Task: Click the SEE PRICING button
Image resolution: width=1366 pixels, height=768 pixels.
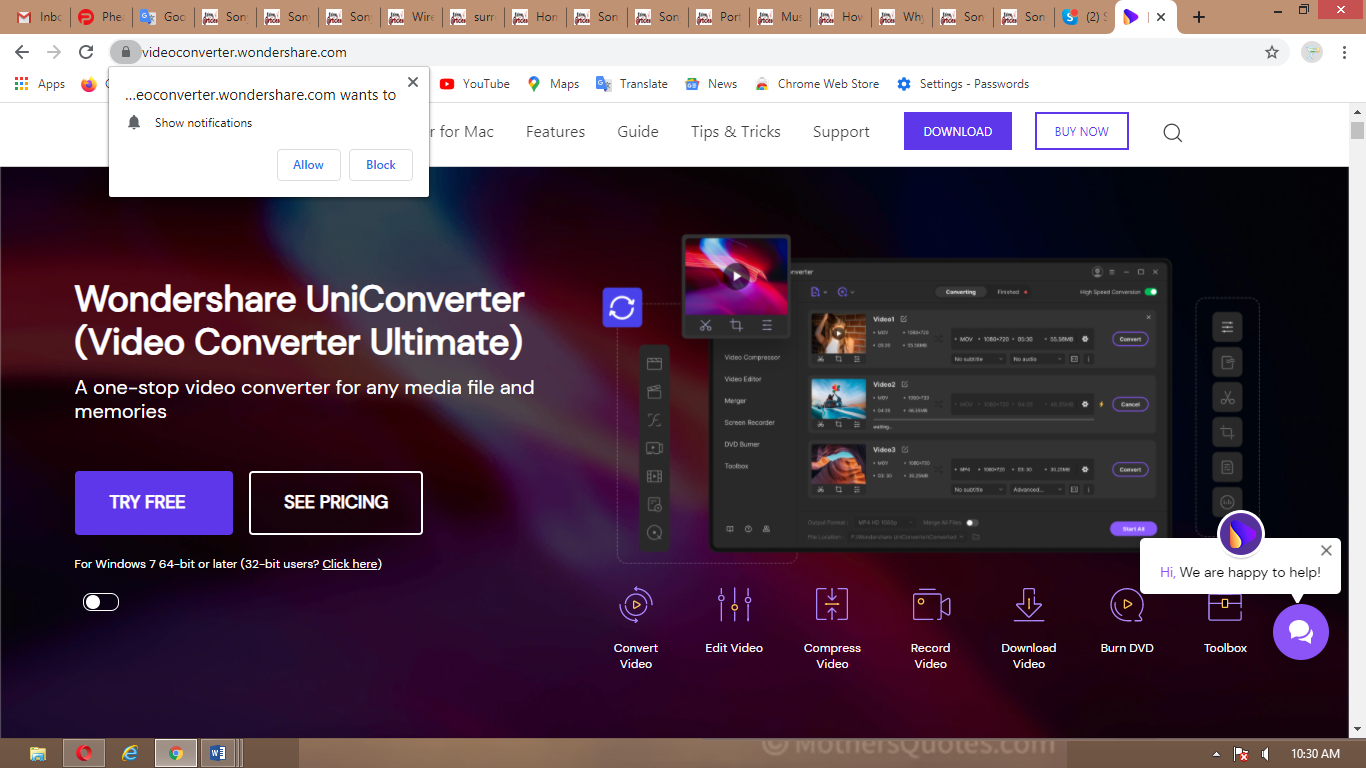Action: 336,503
